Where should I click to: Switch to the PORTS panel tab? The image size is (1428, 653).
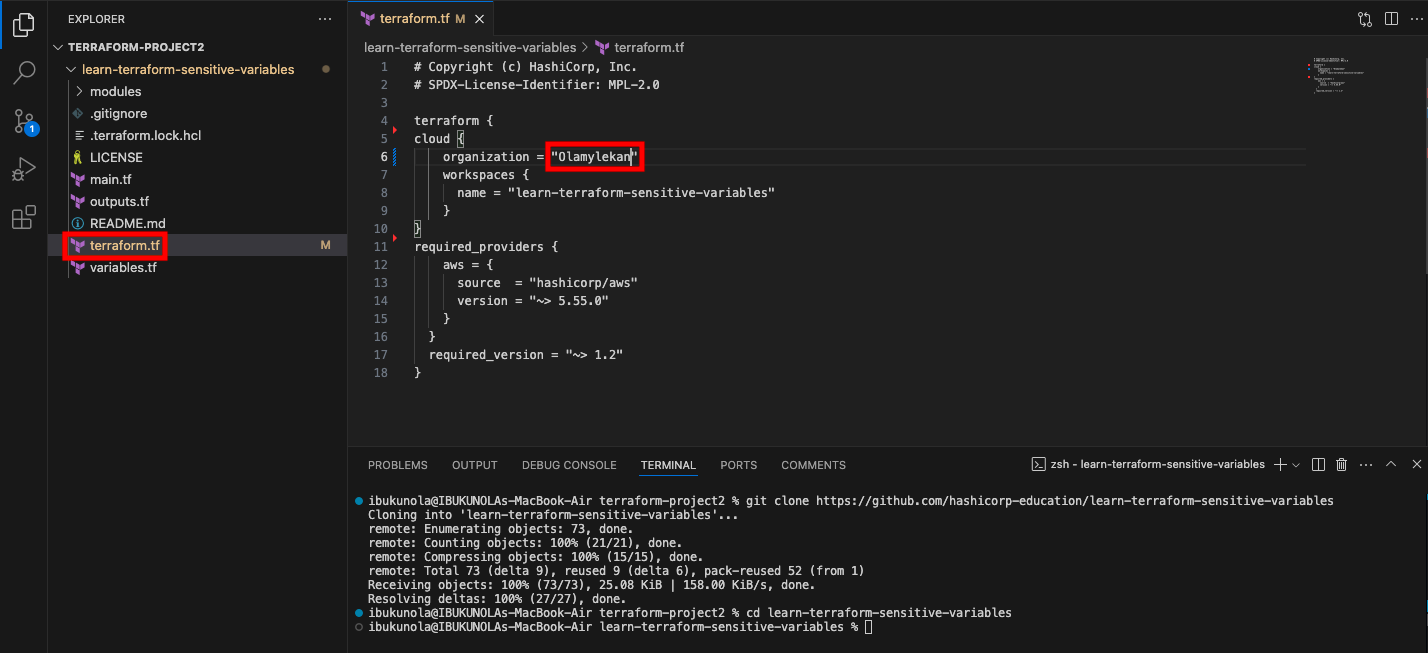coord(738,465)
